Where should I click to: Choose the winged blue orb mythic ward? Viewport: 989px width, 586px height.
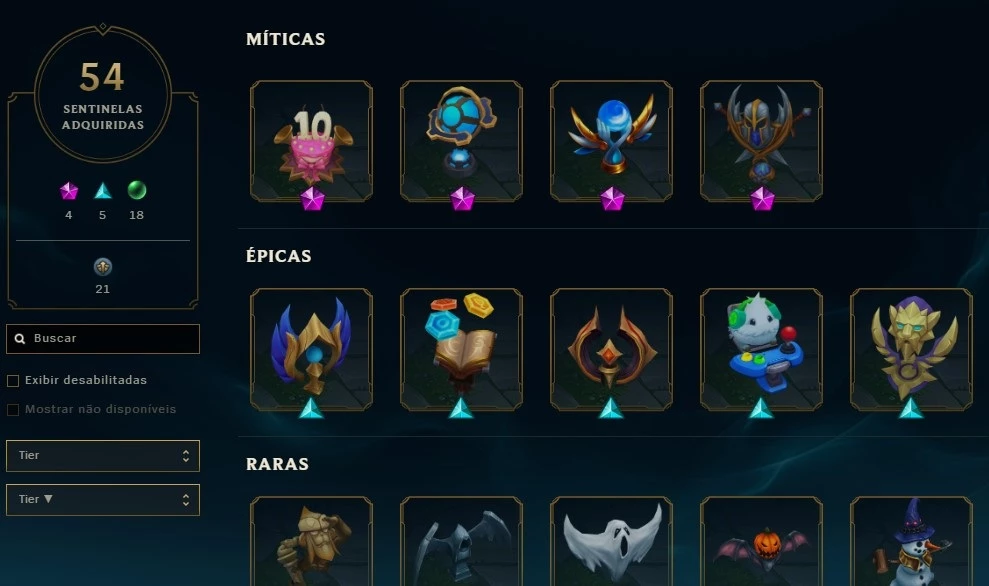pos(612,141)
